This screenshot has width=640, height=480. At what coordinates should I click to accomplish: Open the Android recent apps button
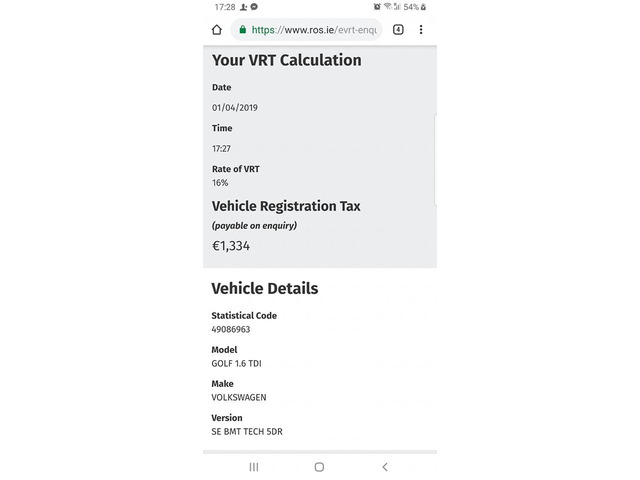point(253,467)
